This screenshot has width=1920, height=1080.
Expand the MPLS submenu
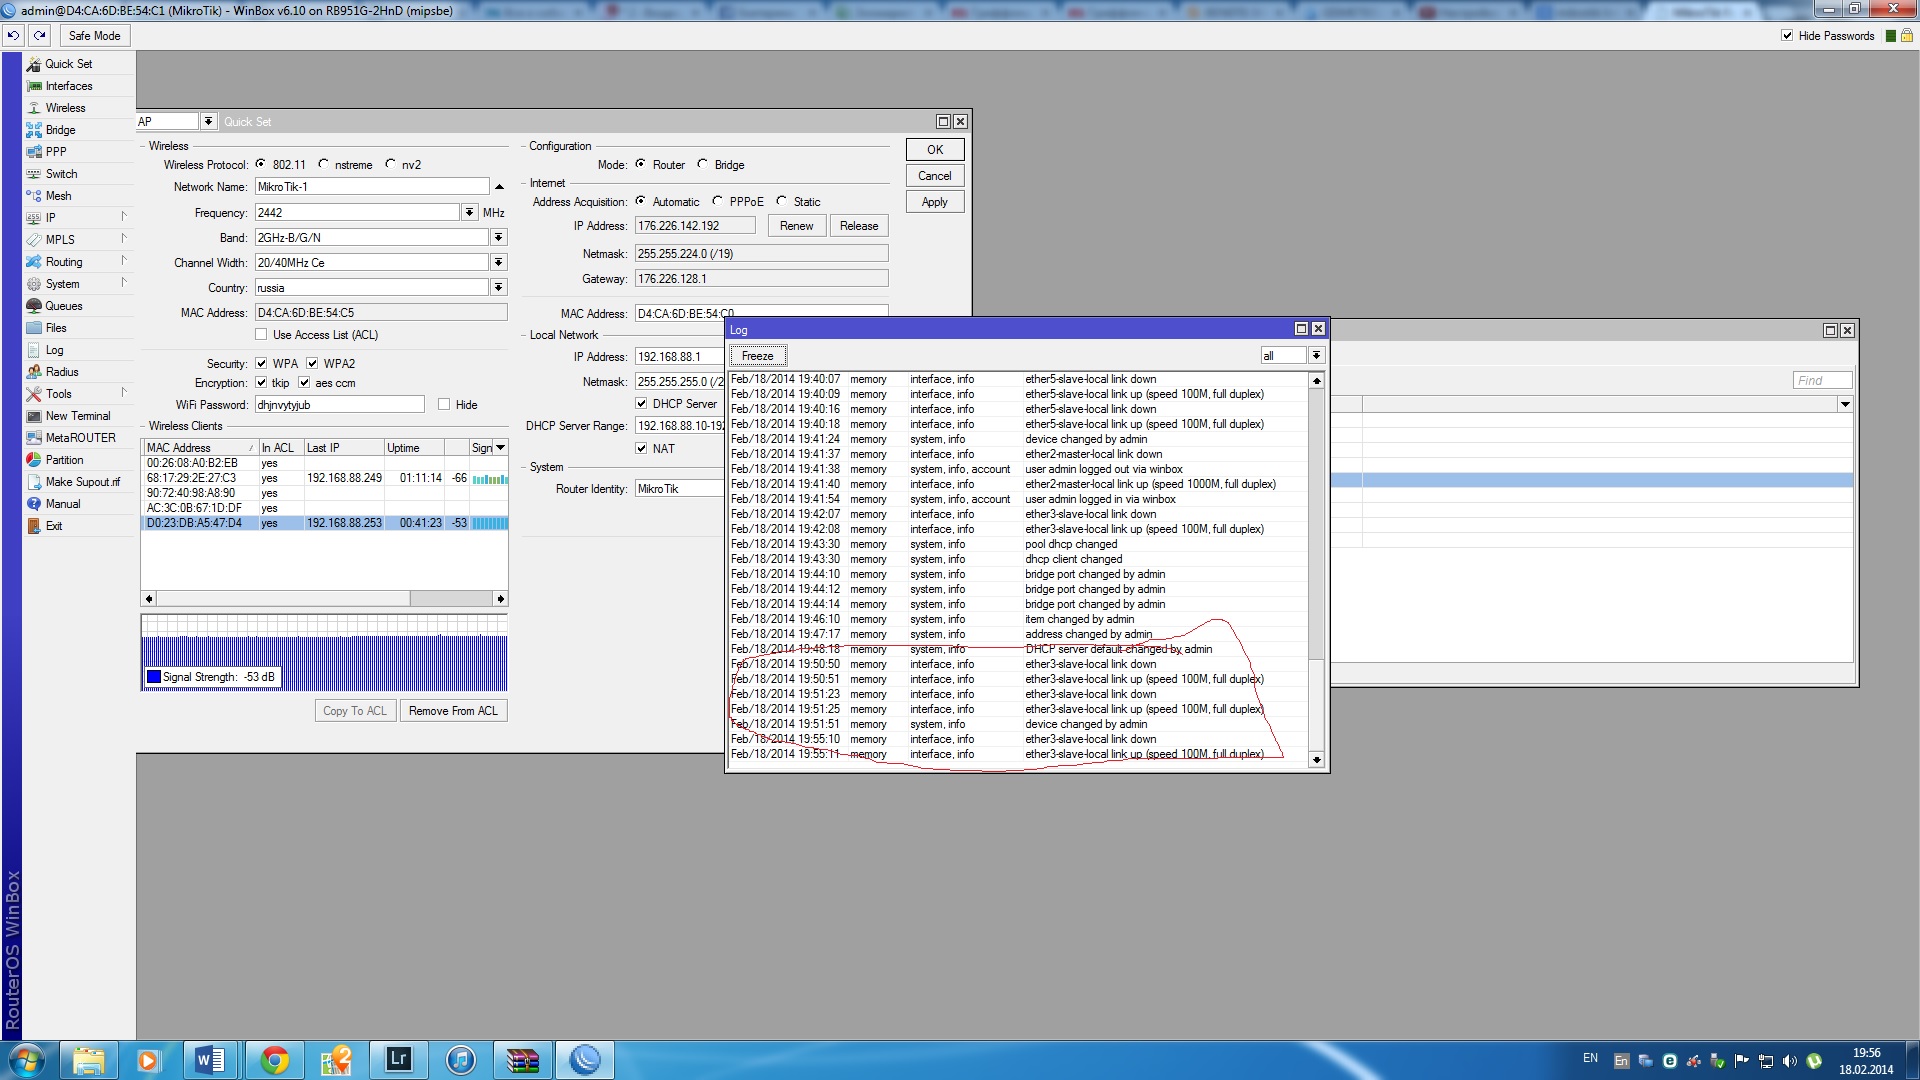124,239
